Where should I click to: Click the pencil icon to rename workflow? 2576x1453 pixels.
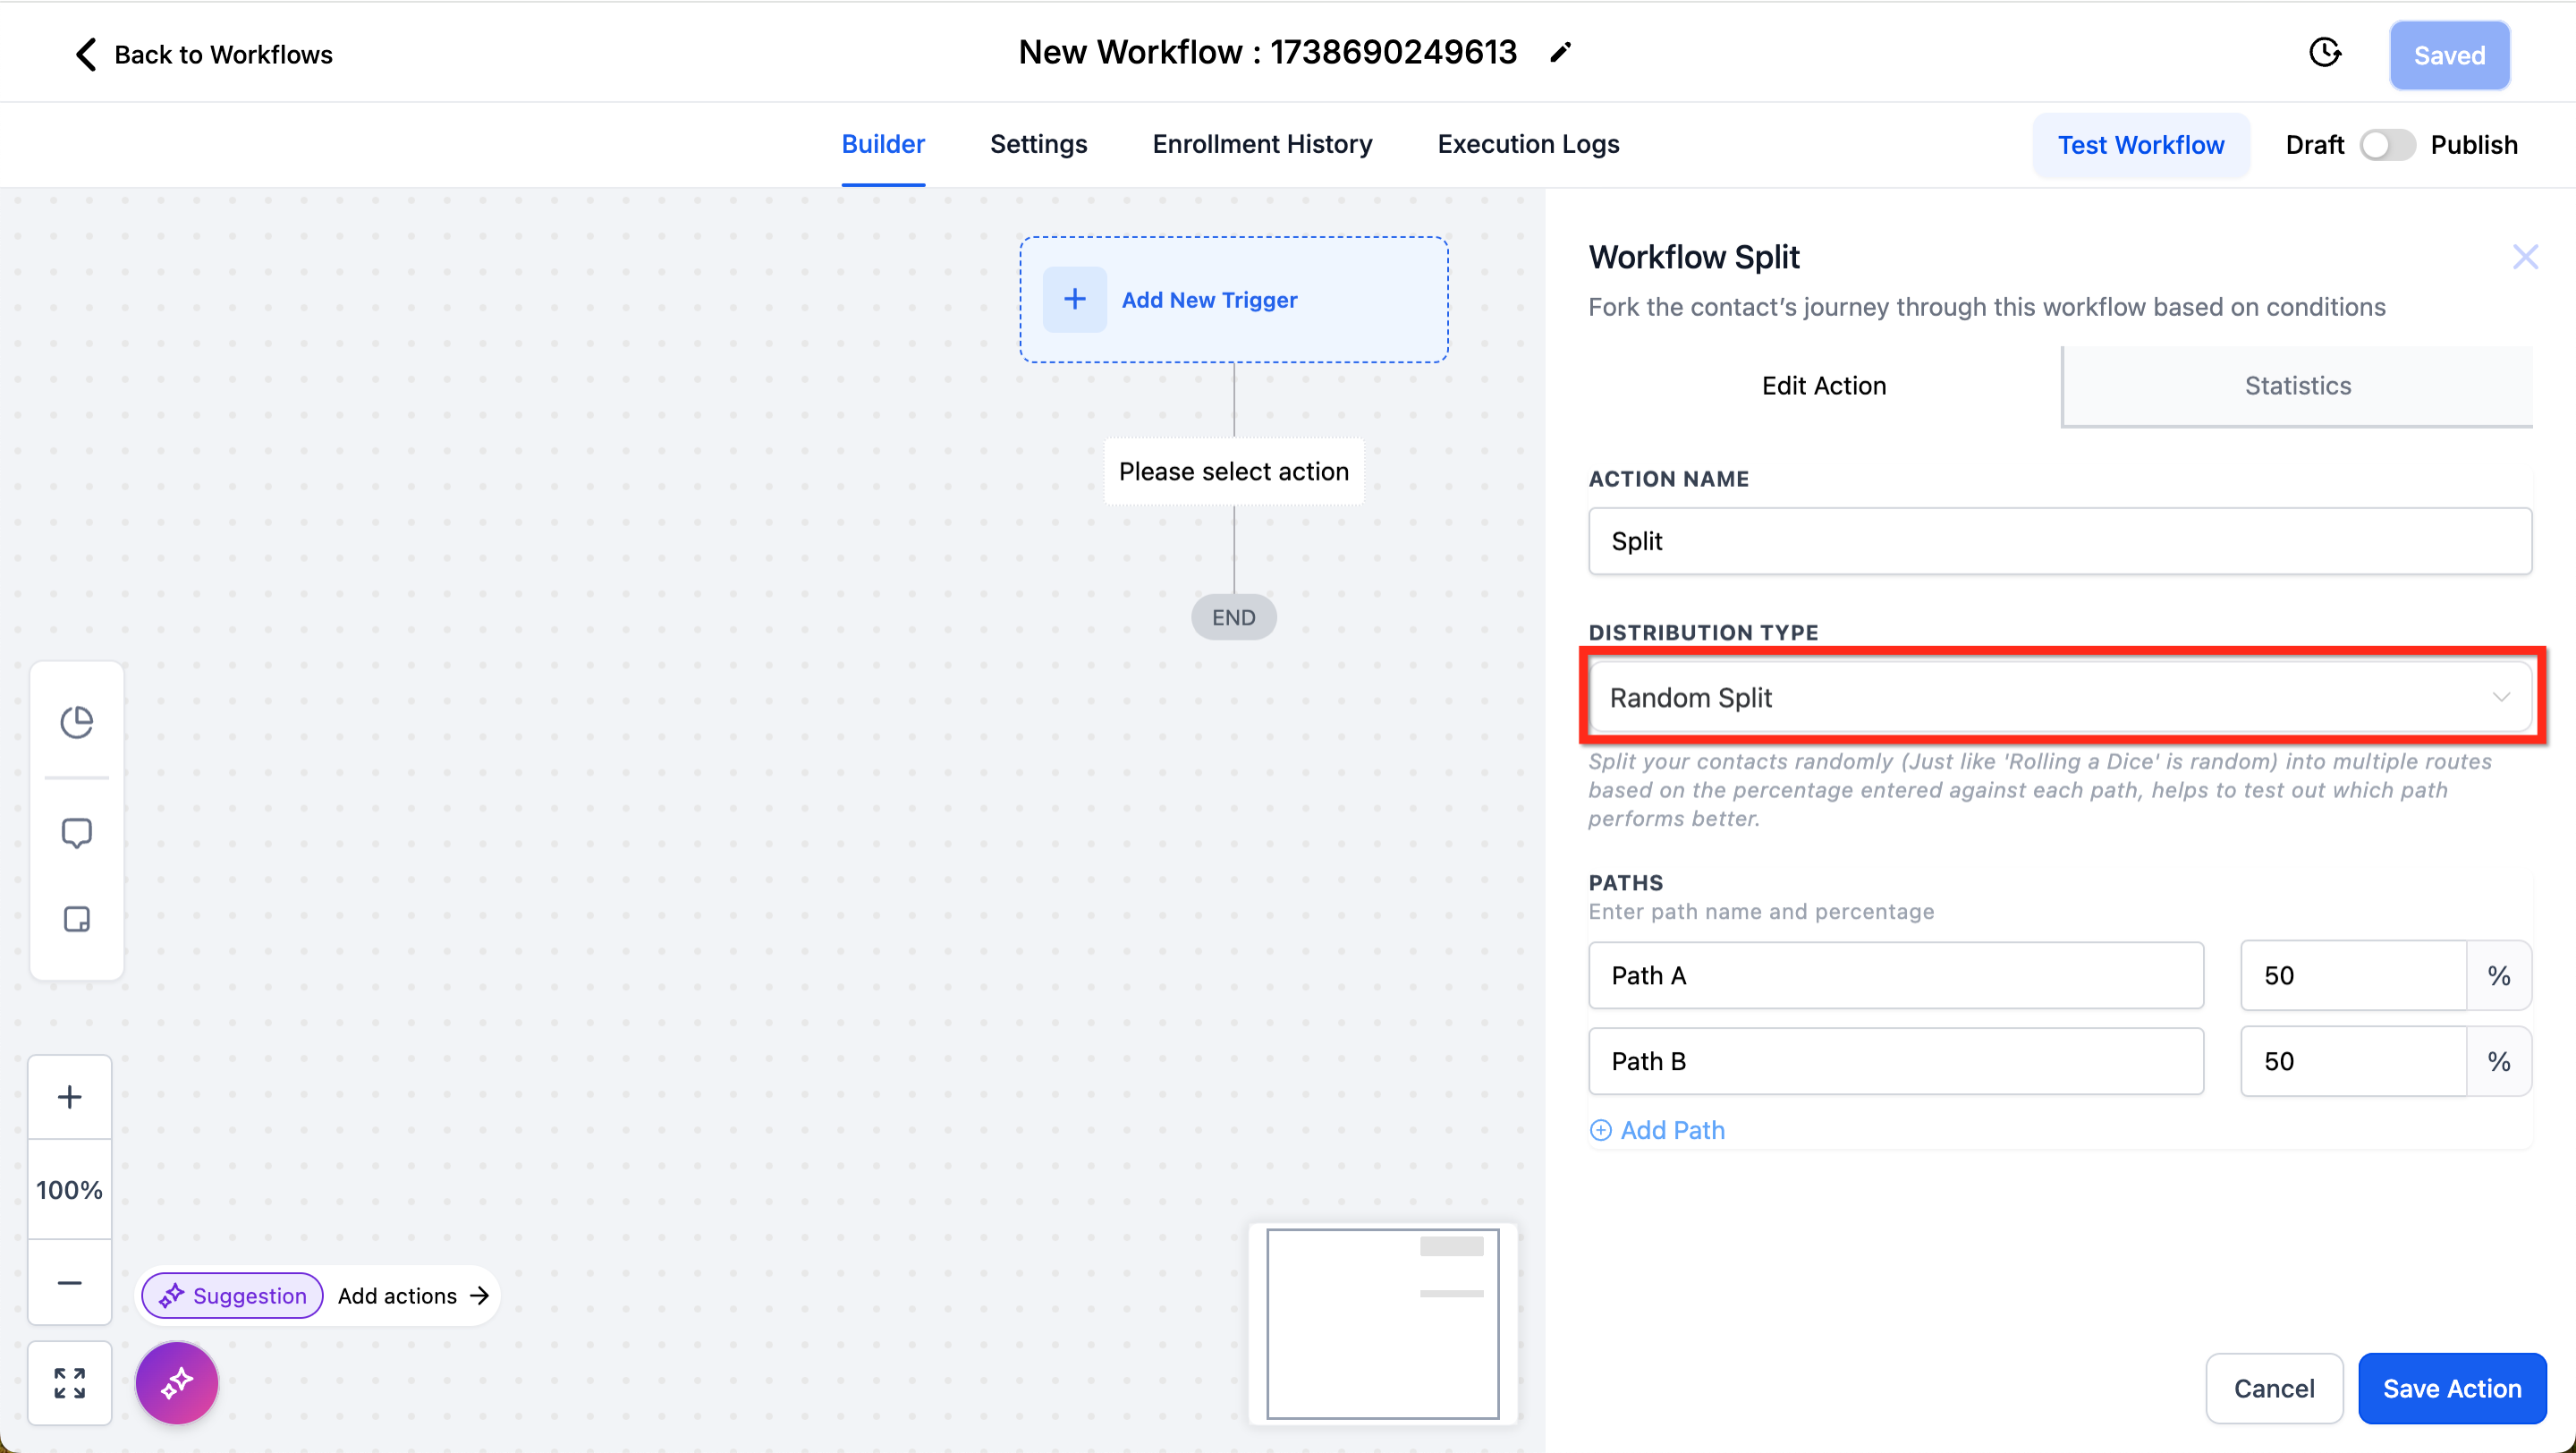1560,53
